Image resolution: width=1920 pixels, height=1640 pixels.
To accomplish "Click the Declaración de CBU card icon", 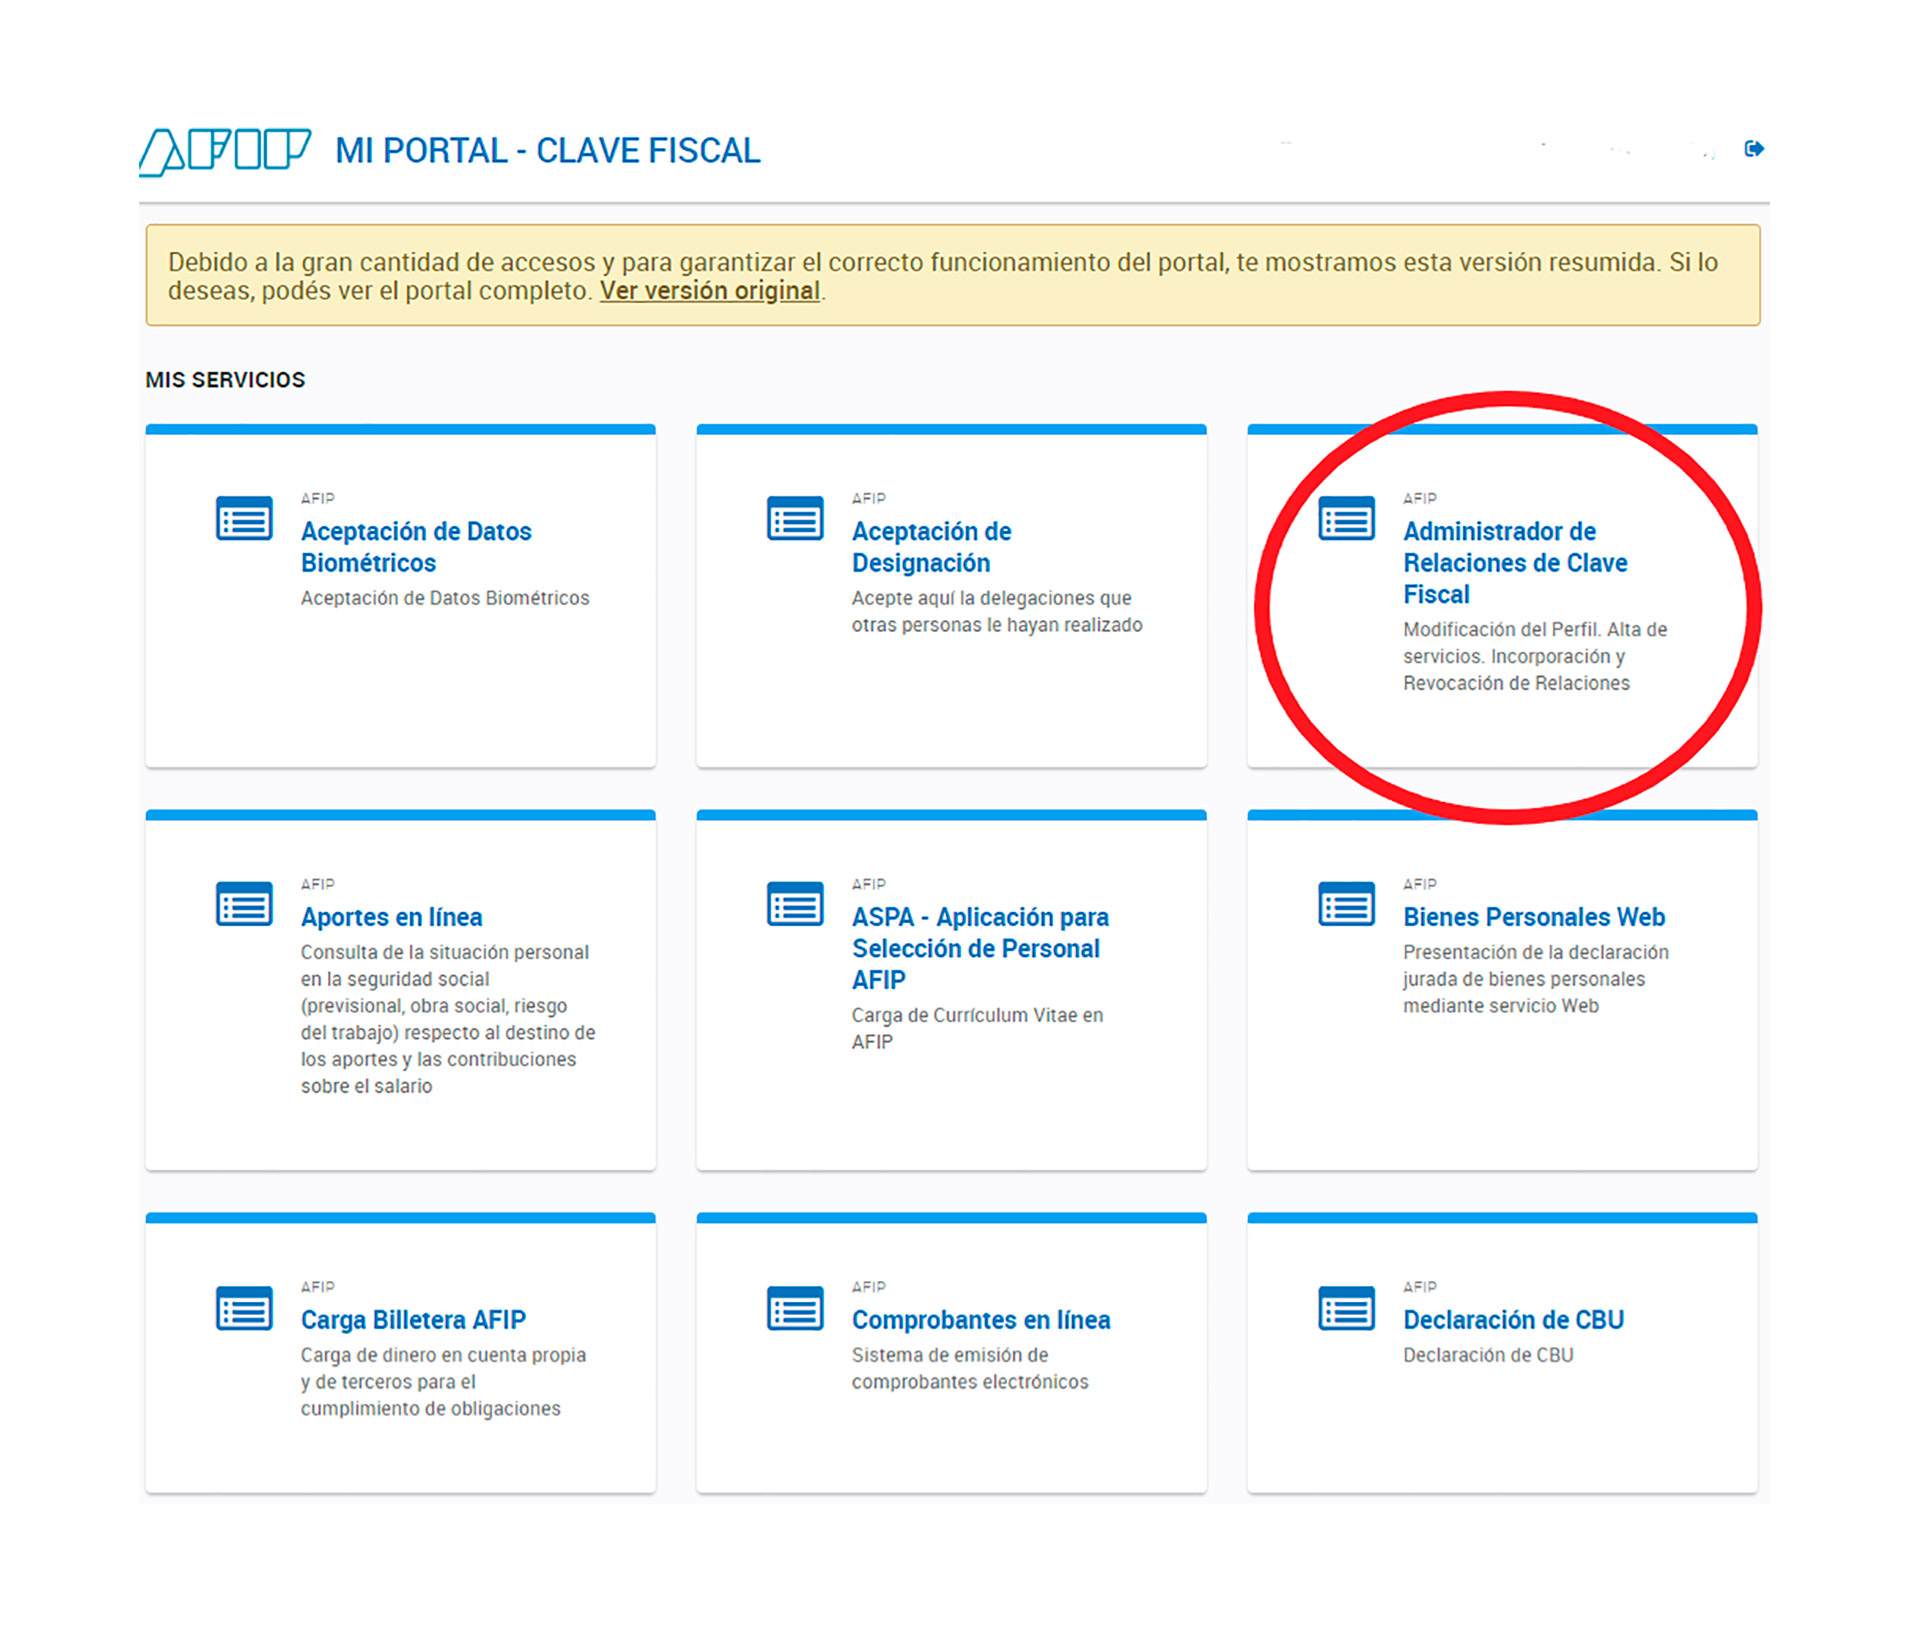I will tap(1346, 1308).
